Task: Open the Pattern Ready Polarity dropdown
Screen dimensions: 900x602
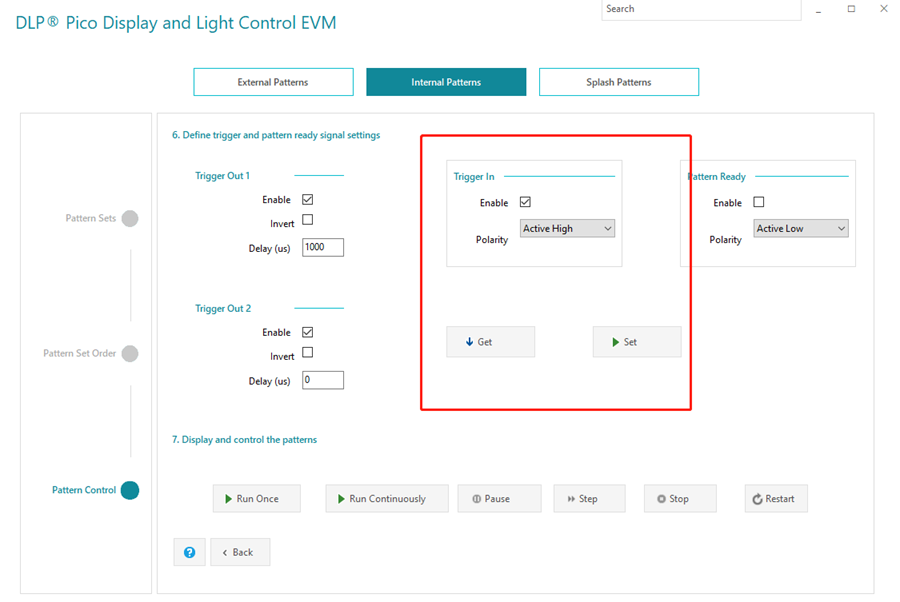Action: [x=801, y=228]
